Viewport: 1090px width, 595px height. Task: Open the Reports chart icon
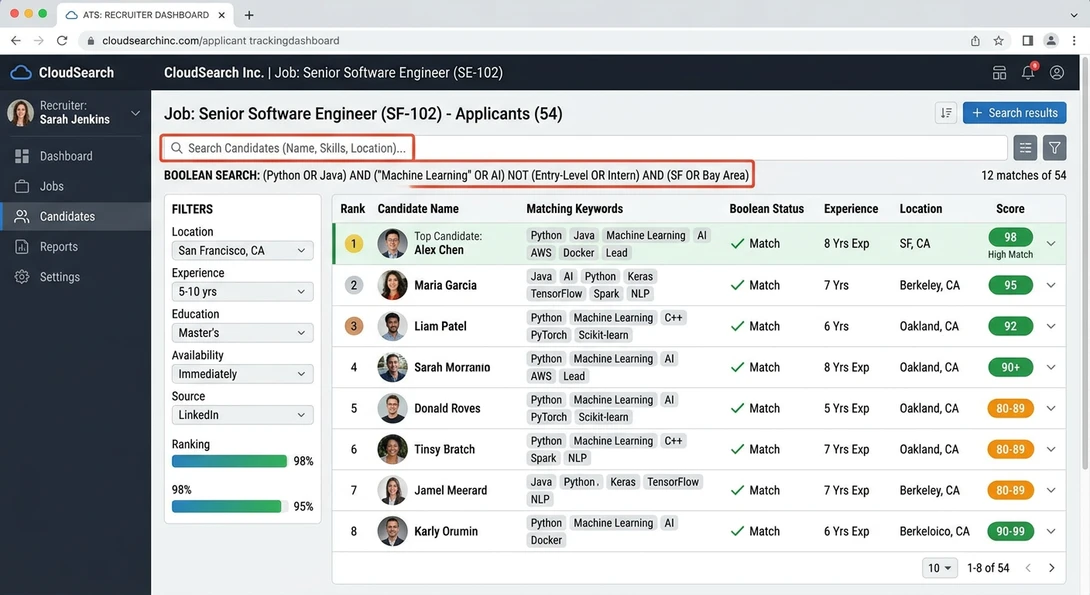point(22,247)
